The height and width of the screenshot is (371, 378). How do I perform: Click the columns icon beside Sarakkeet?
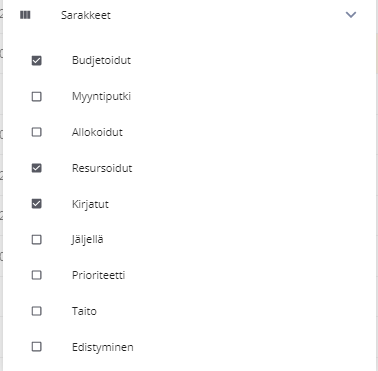[25, 15]
